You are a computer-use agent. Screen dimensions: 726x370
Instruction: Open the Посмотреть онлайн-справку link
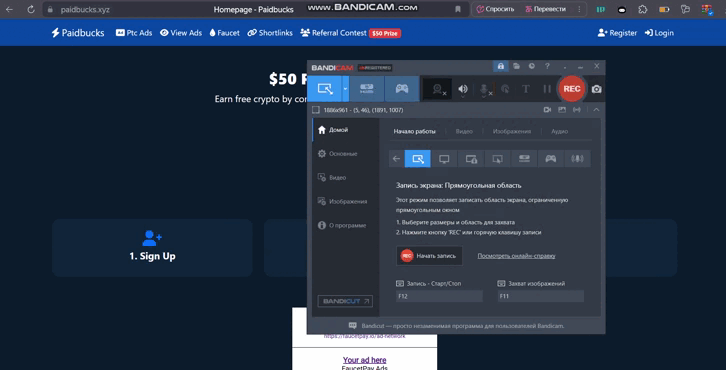click(516, 256)
